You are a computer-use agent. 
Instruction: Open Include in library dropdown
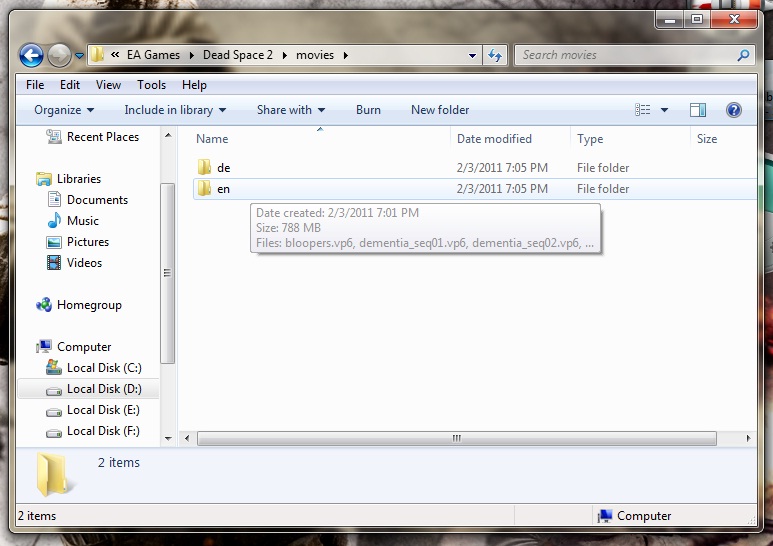pyautogui.click(x=175, y=110)
